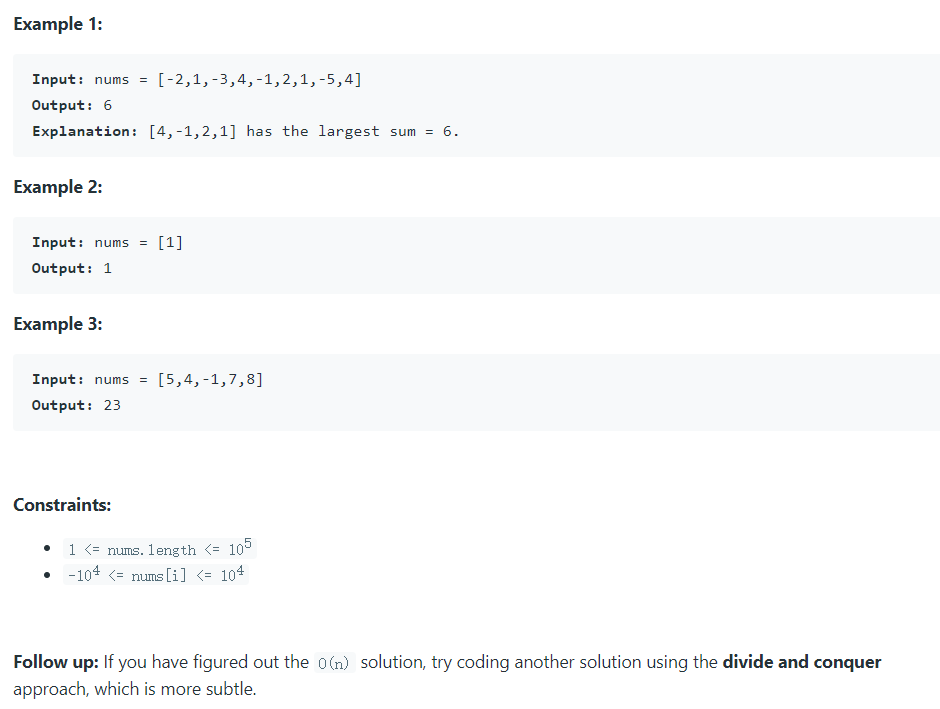940x709 pixels.
Task: Click the bold Input label in Example 1
Action: point(58,80)
